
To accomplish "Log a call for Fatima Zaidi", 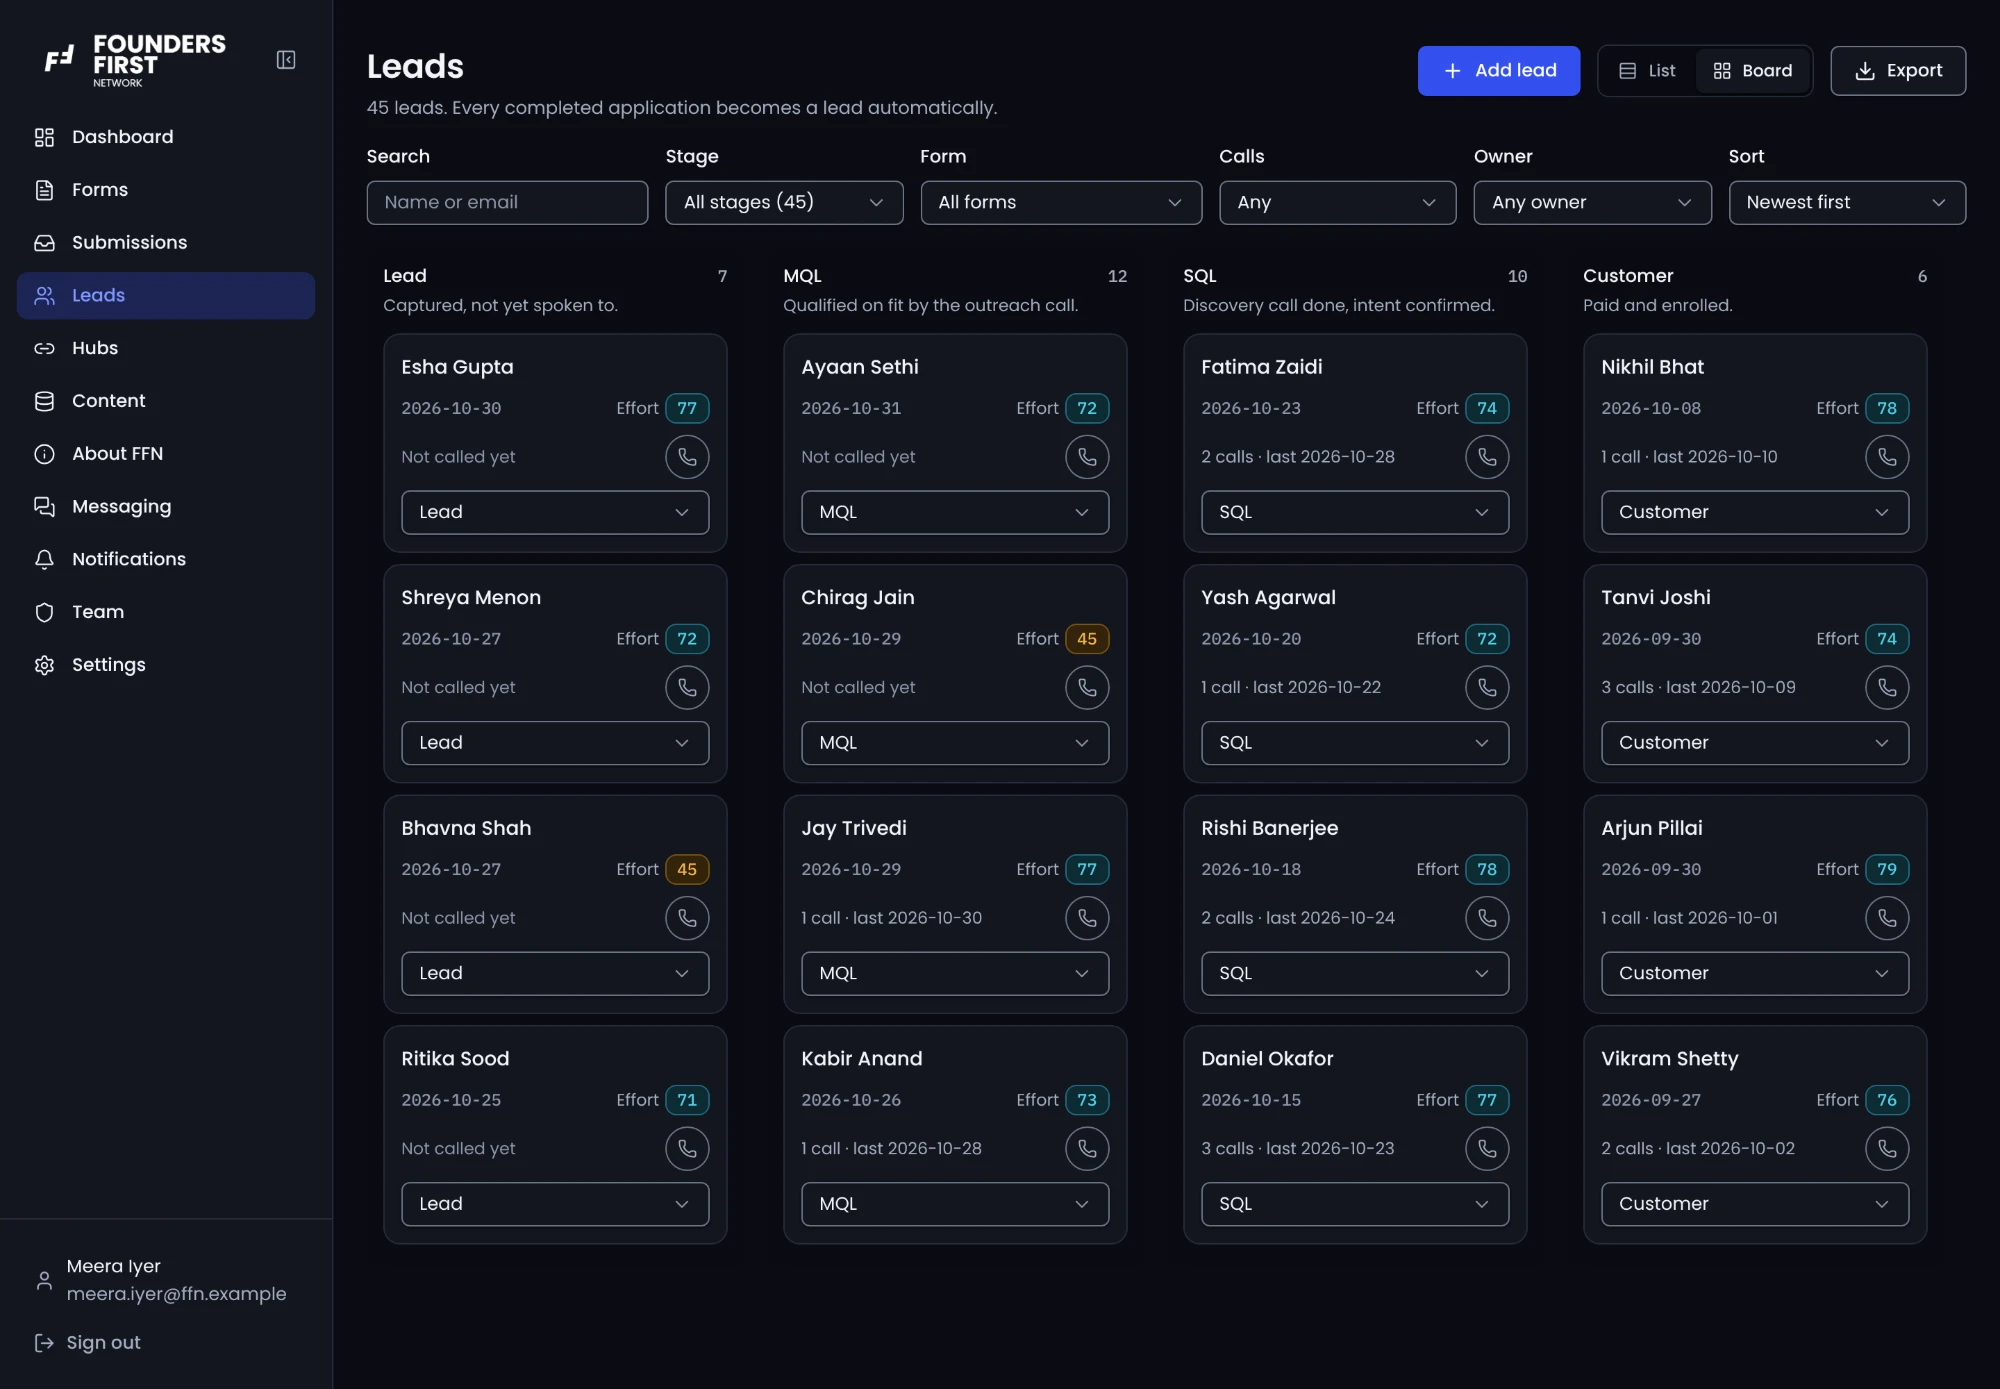I will (1487, 457).
